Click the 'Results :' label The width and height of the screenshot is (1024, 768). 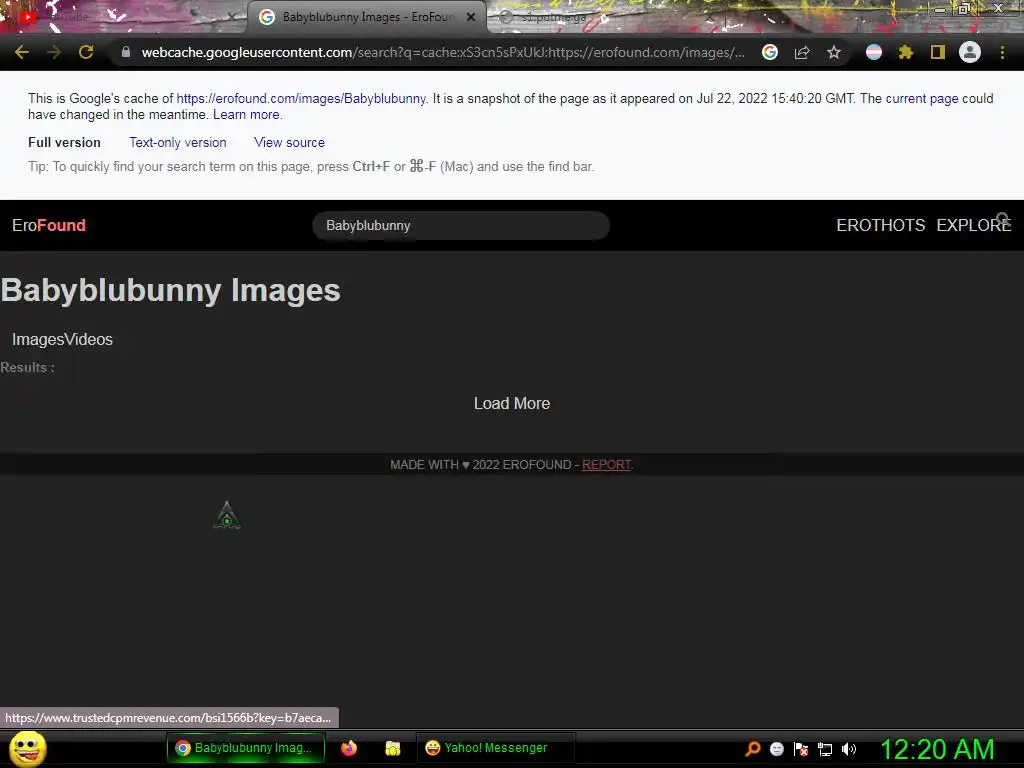27,367
